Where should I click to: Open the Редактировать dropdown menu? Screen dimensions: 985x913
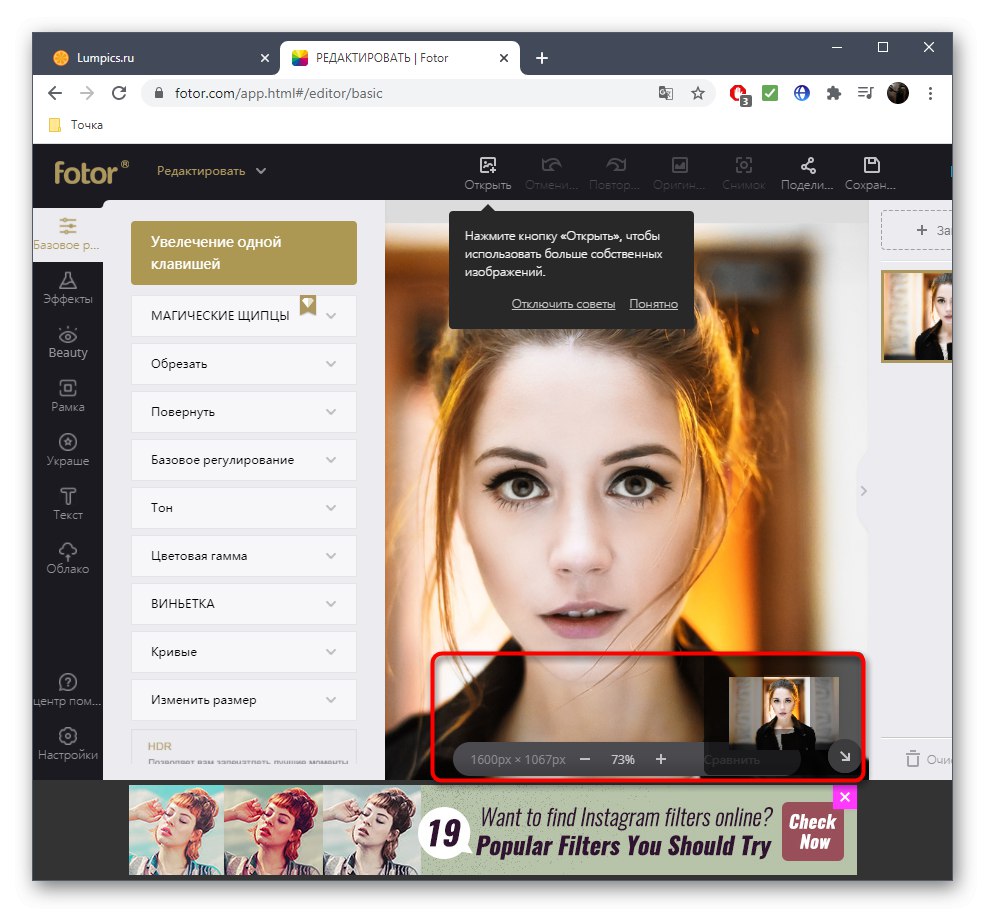click(x=211, y=171)
